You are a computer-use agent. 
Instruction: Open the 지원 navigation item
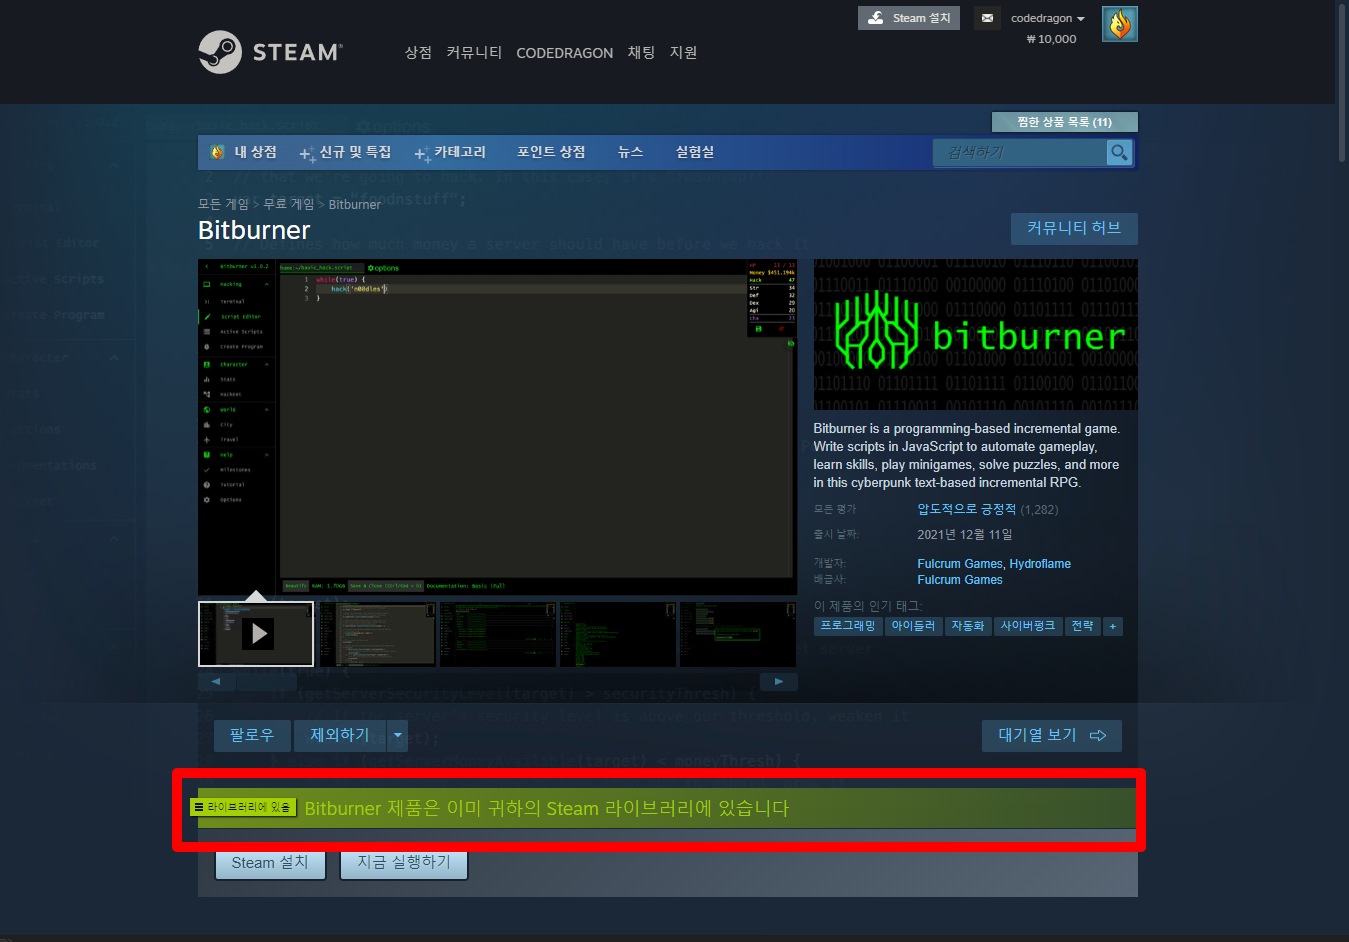(x=683, y=52)
